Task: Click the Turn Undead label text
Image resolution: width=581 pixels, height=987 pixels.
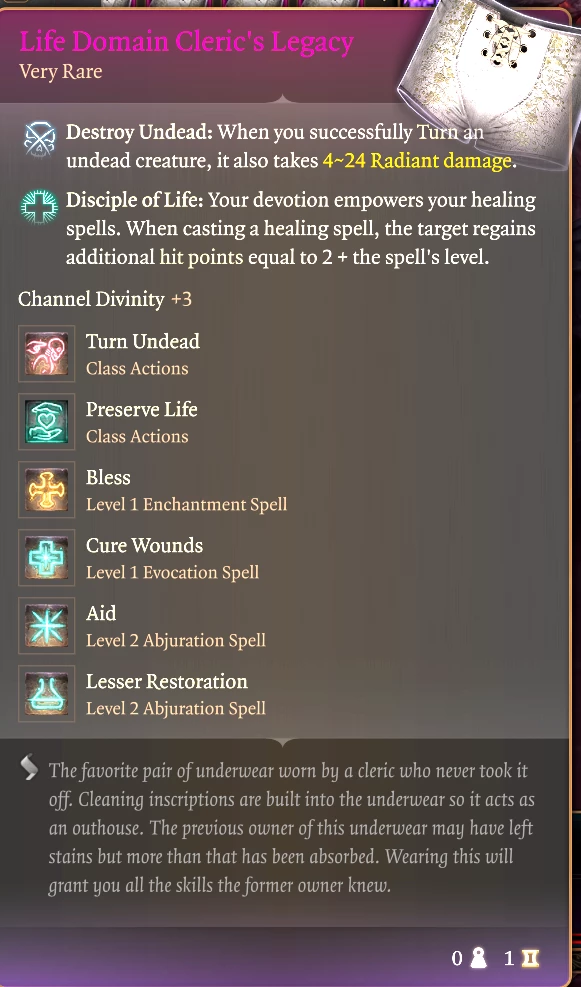Action: [x=143, y=341]
